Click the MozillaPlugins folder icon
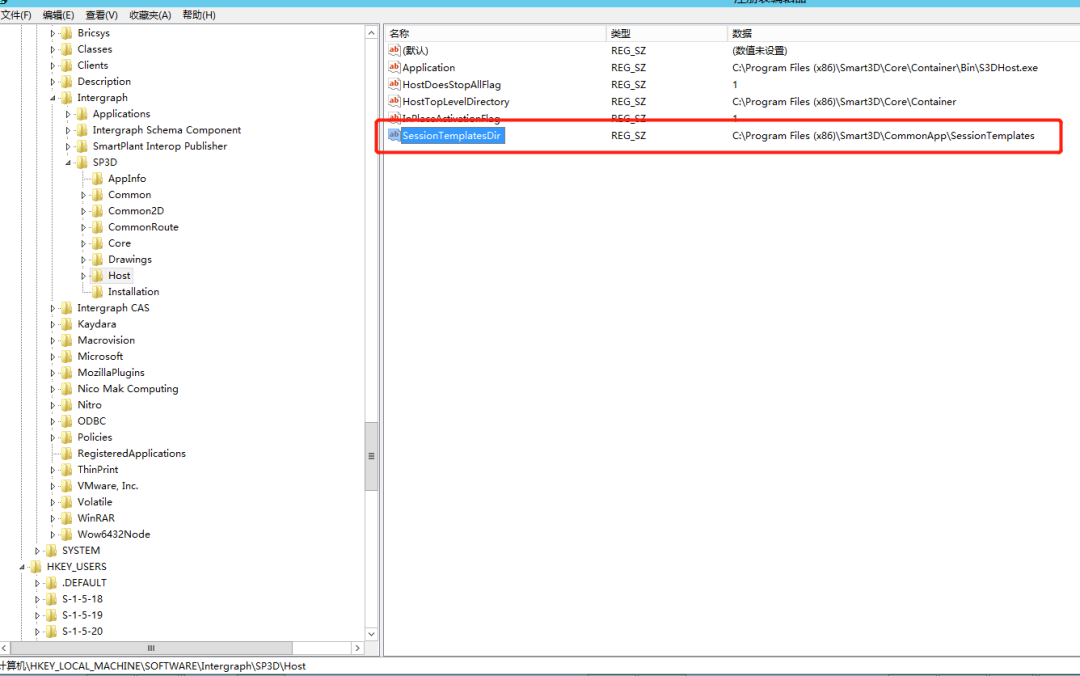Image resolution: width=1080 pixels, height=676 pixels. coord(66,373)
